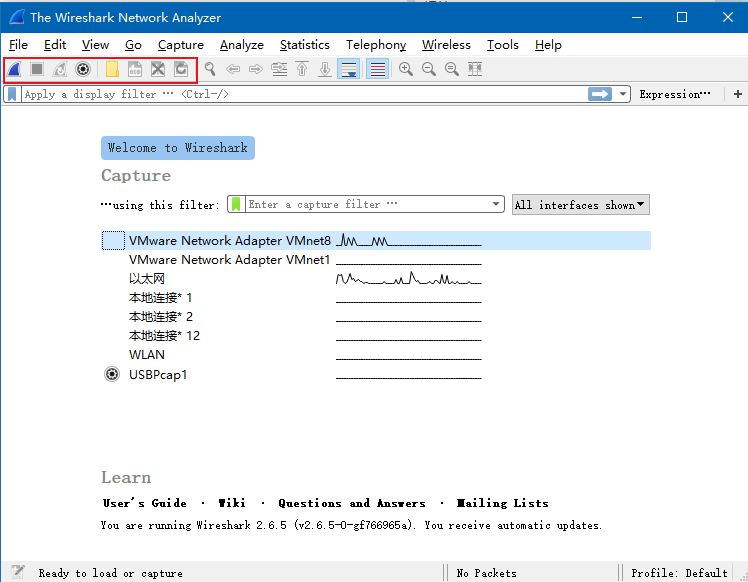Open the Edit menu

(x=55, y=45)
